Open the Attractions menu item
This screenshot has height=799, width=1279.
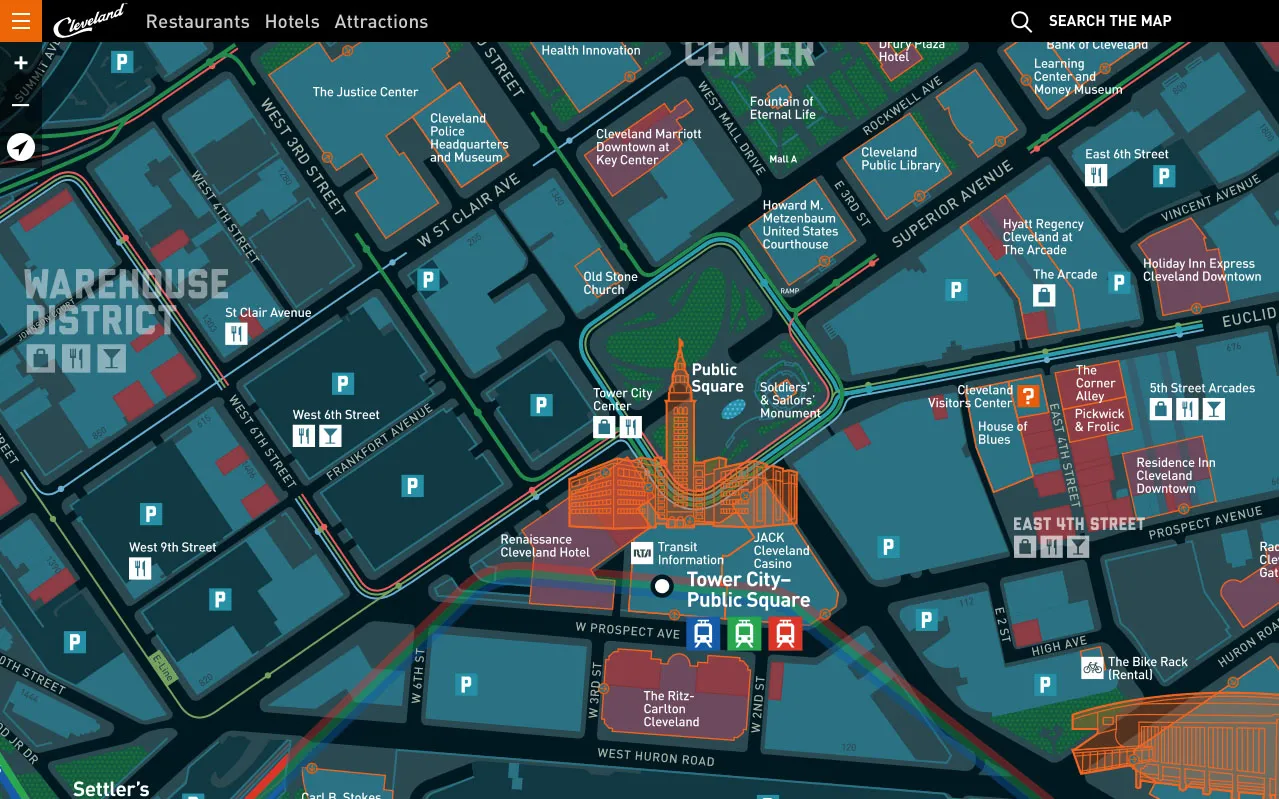[x=381, y=21]
